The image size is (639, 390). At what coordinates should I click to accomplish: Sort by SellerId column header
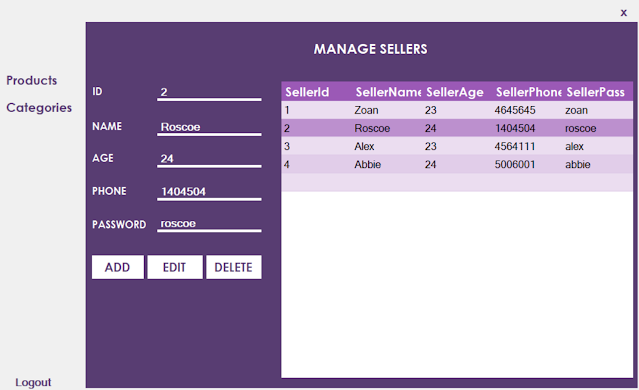pyautogui.click(x=317, y=92)
